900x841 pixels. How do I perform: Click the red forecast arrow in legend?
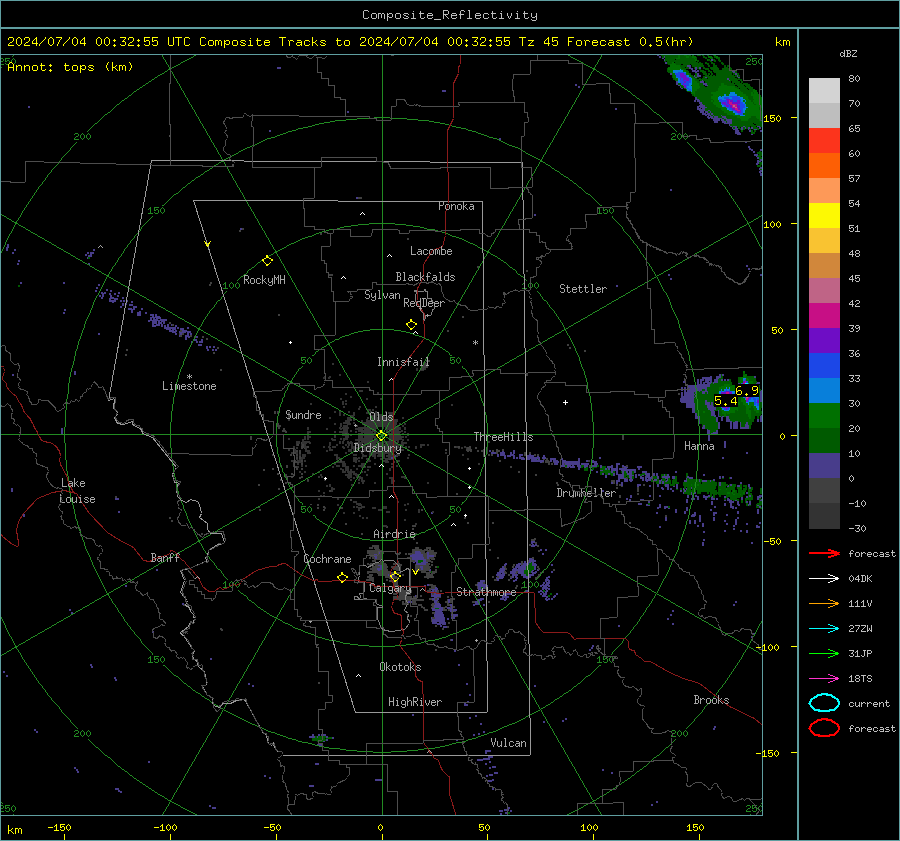click(824, 553)
